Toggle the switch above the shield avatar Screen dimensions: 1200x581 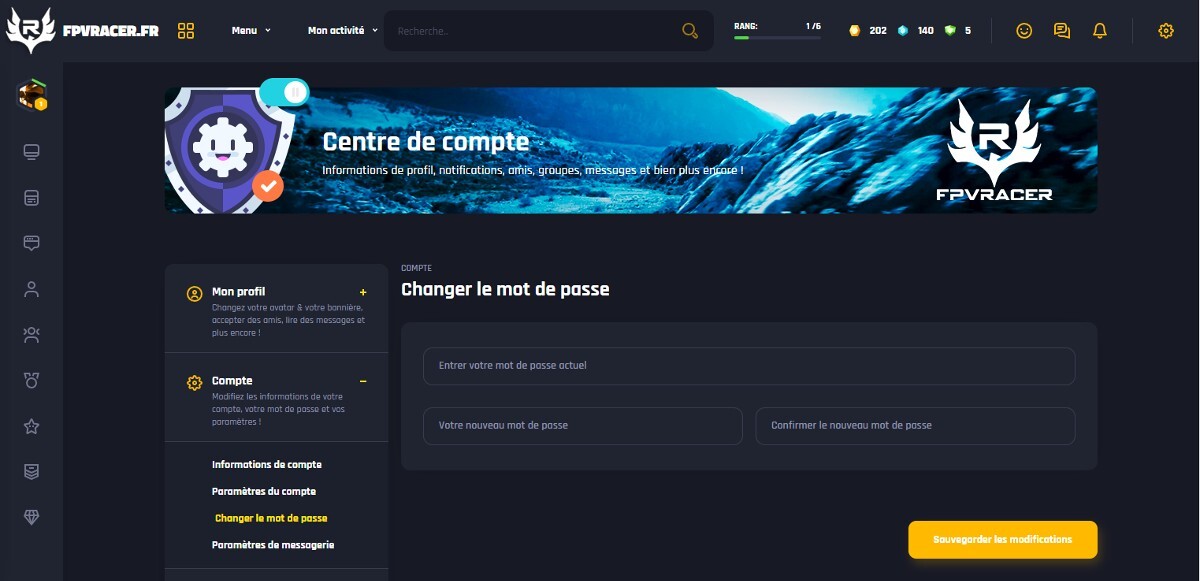pyautogui.click(x=285, y=93)
